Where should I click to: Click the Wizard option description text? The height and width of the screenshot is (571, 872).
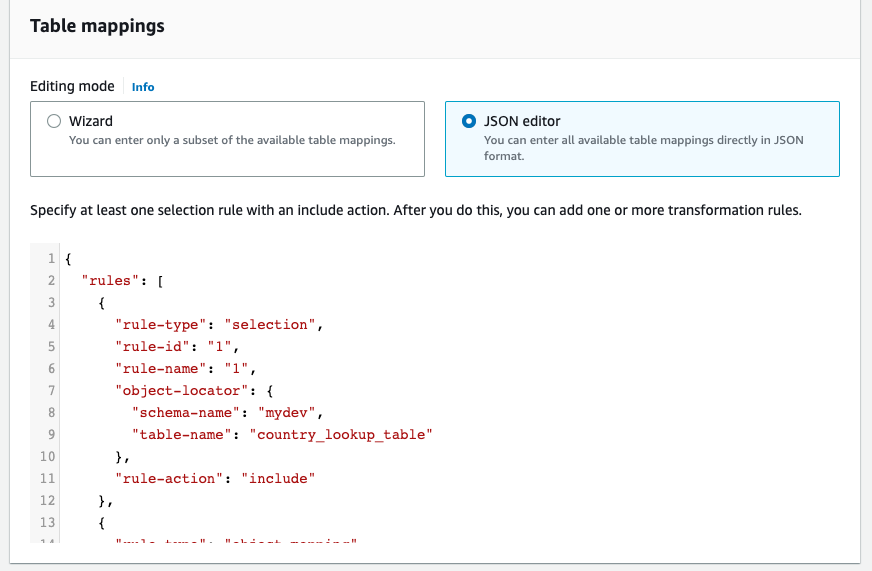[x=232, y=140]
